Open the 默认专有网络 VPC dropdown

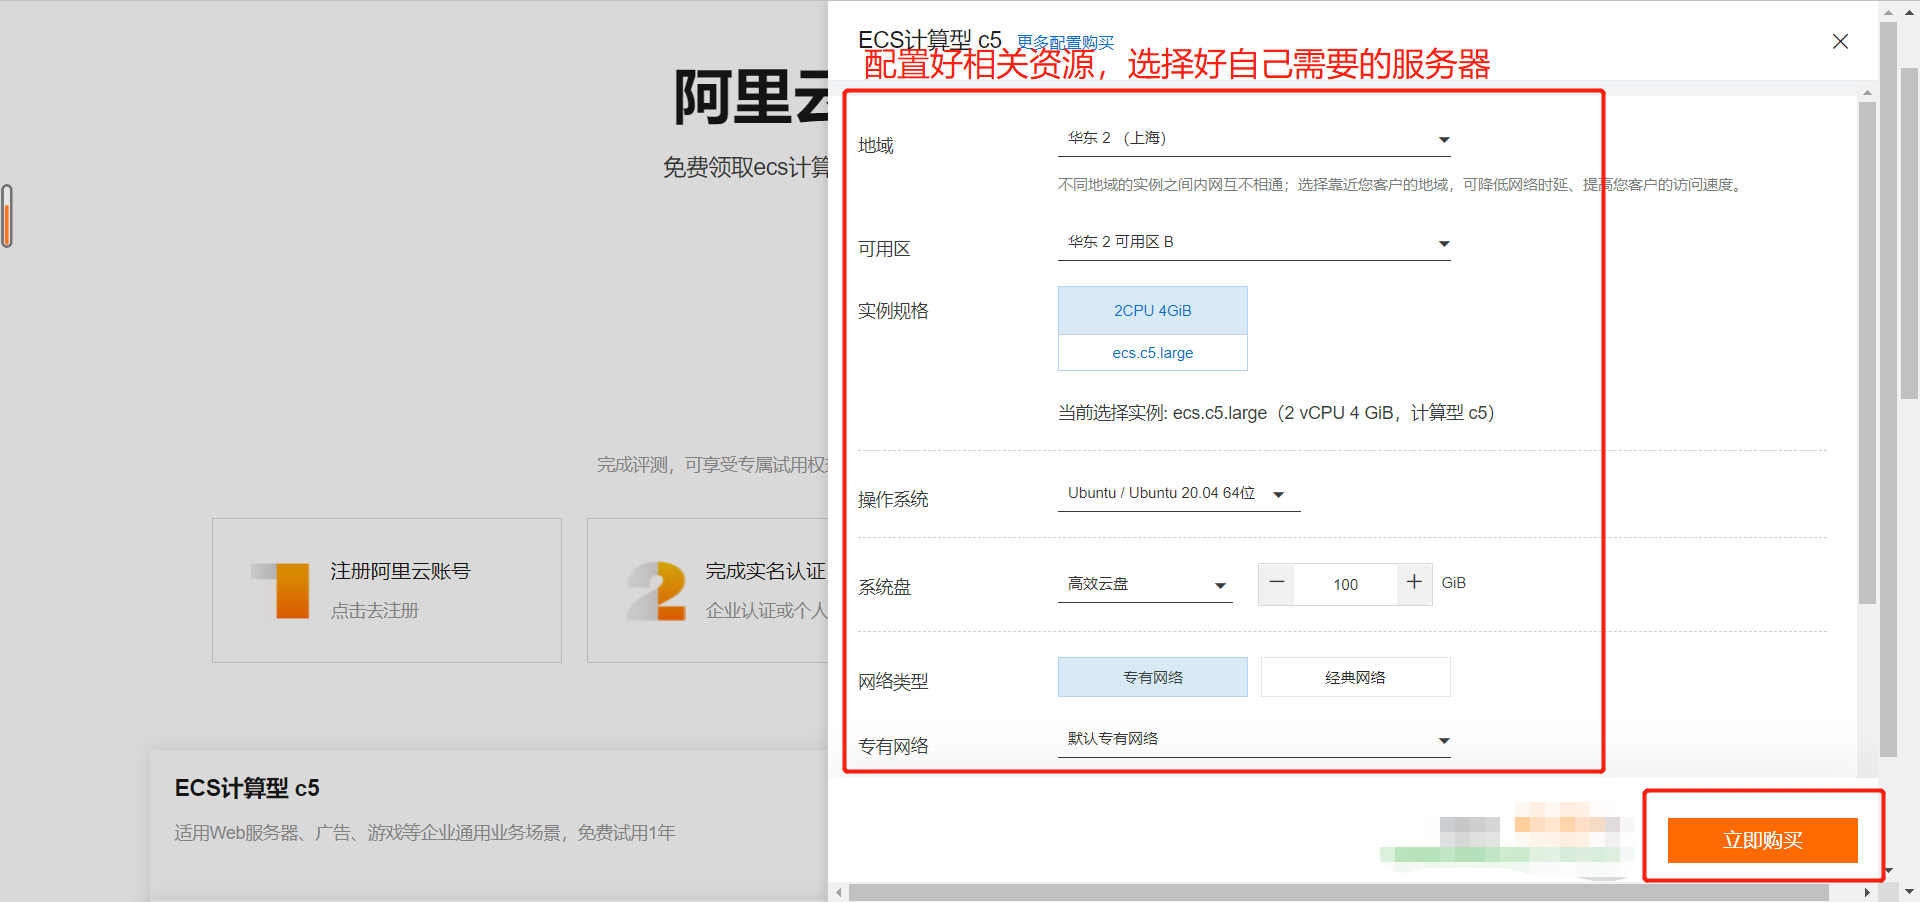click(1254, 740)
